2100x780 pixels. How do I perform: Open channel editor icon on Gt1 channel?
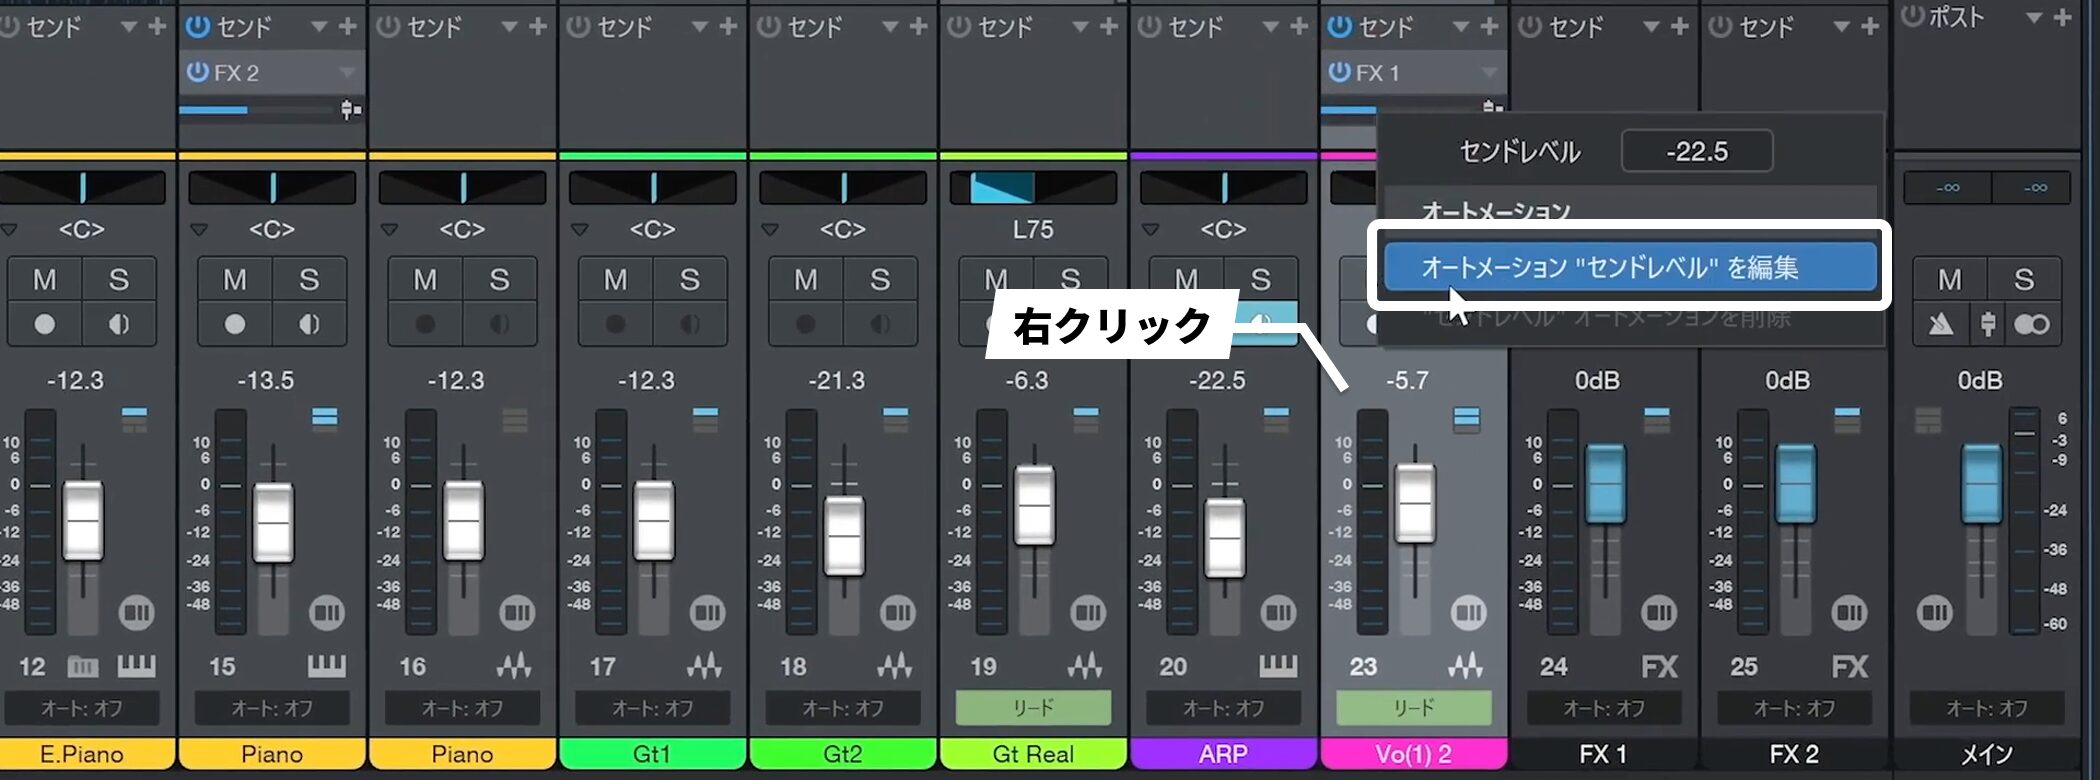pyautogui.click(x=707, y=612)
